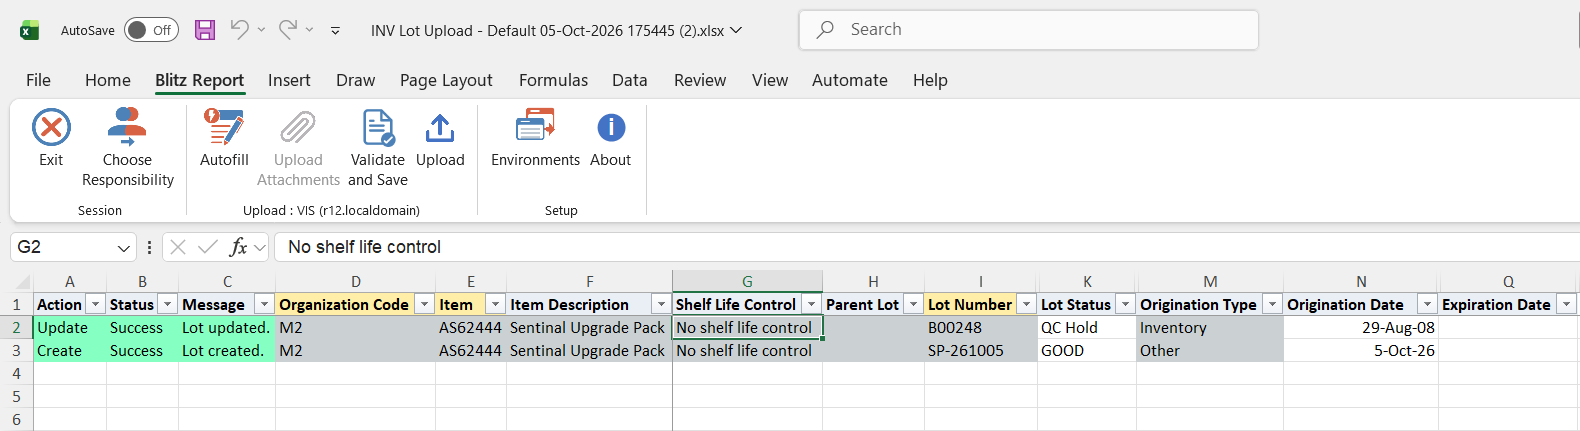The image size is (1580, 431).
Task: Select row 2 header
Action: (x=16, y=328)
